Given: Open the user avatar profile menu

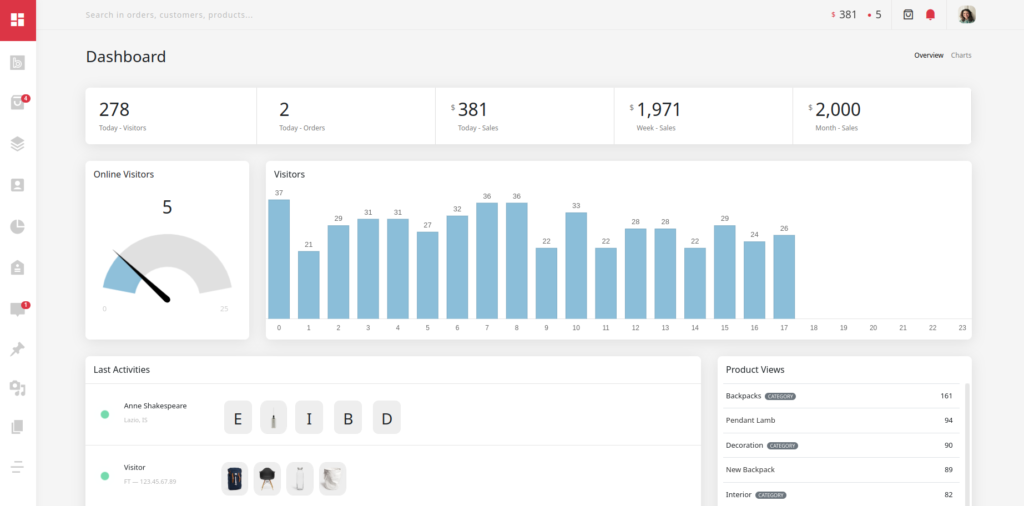Looking at the screenshot, I should pos(966,15).
